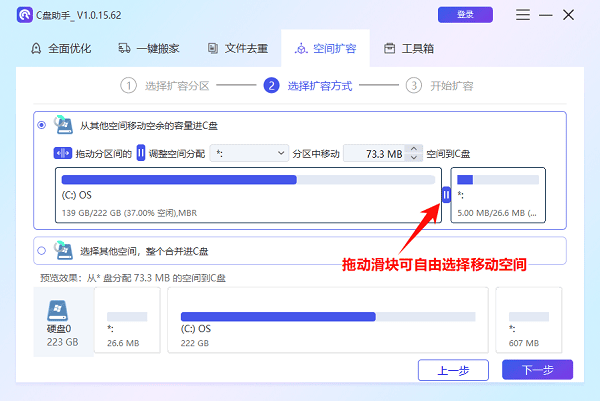Switch to the 空间扩容 tab
The height and width of the screenshot is (401, 600).
tap(325, 48)
